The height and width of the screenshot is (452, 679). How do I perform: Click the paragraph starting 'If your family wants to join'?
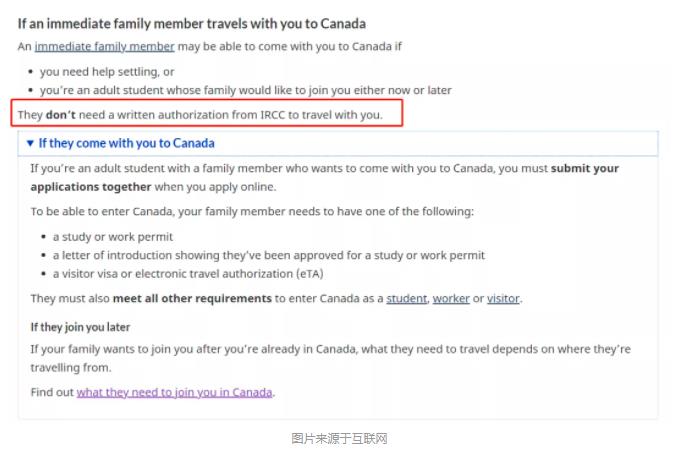tap(330, 358)
